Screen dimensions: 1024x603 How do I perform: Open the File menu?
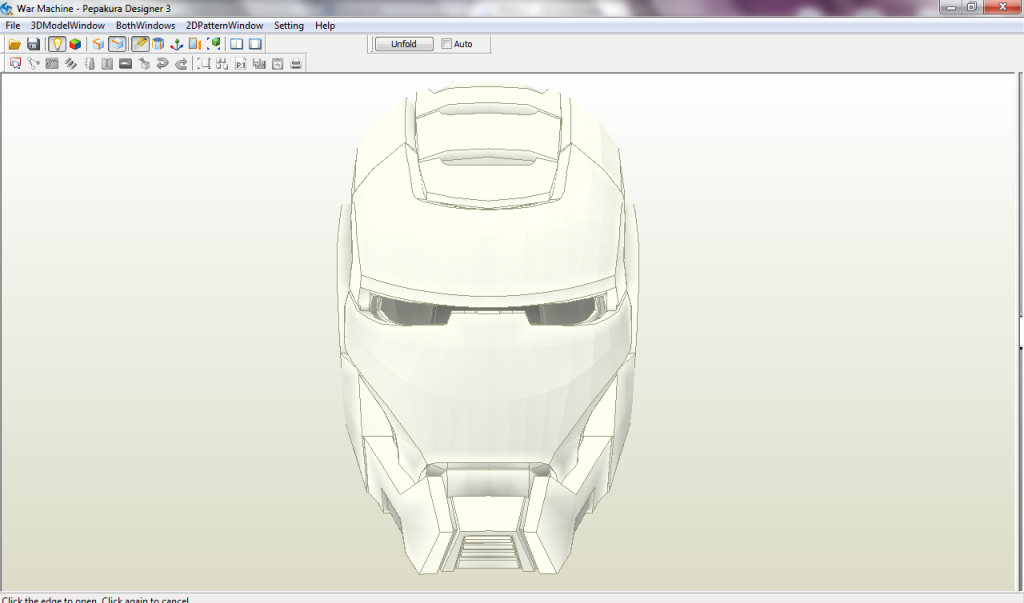[12, 25]
